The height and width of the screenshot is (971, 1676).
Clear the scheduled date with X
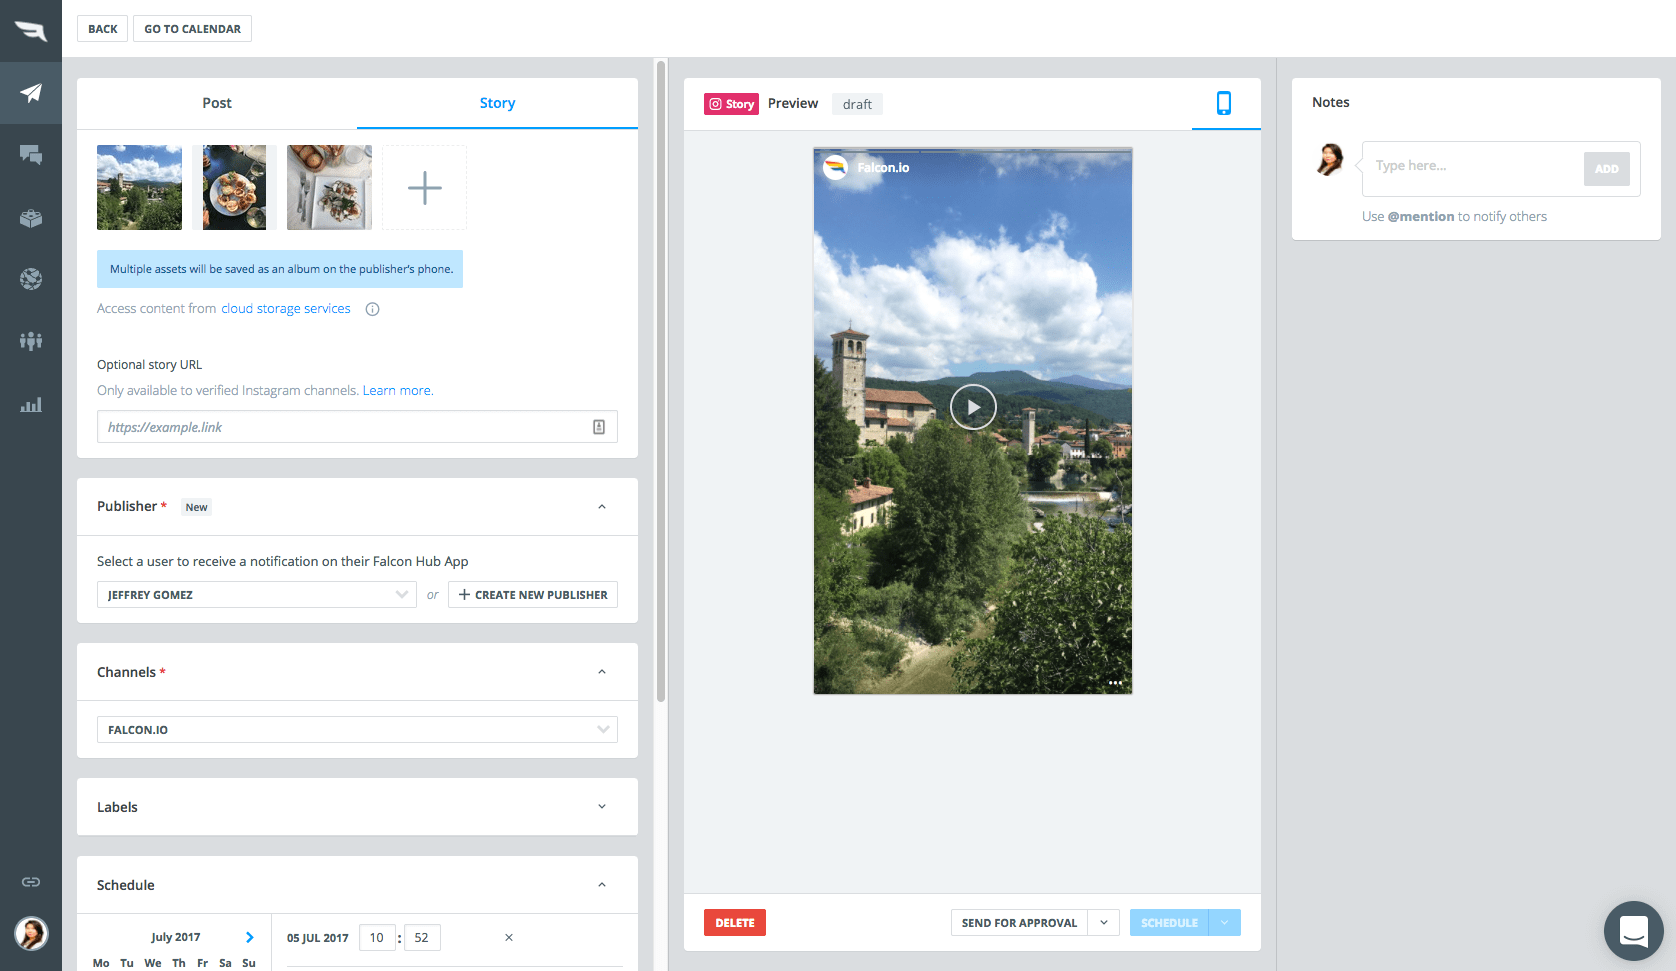[x=509, y=937]
